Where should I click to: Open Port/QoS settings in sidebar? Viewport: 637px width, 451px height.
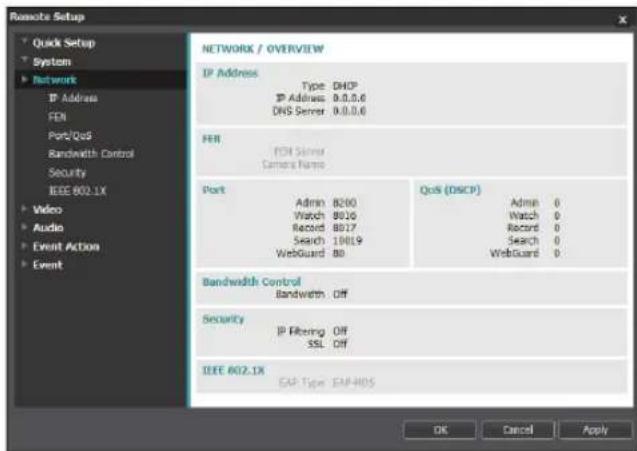point(70,136)
